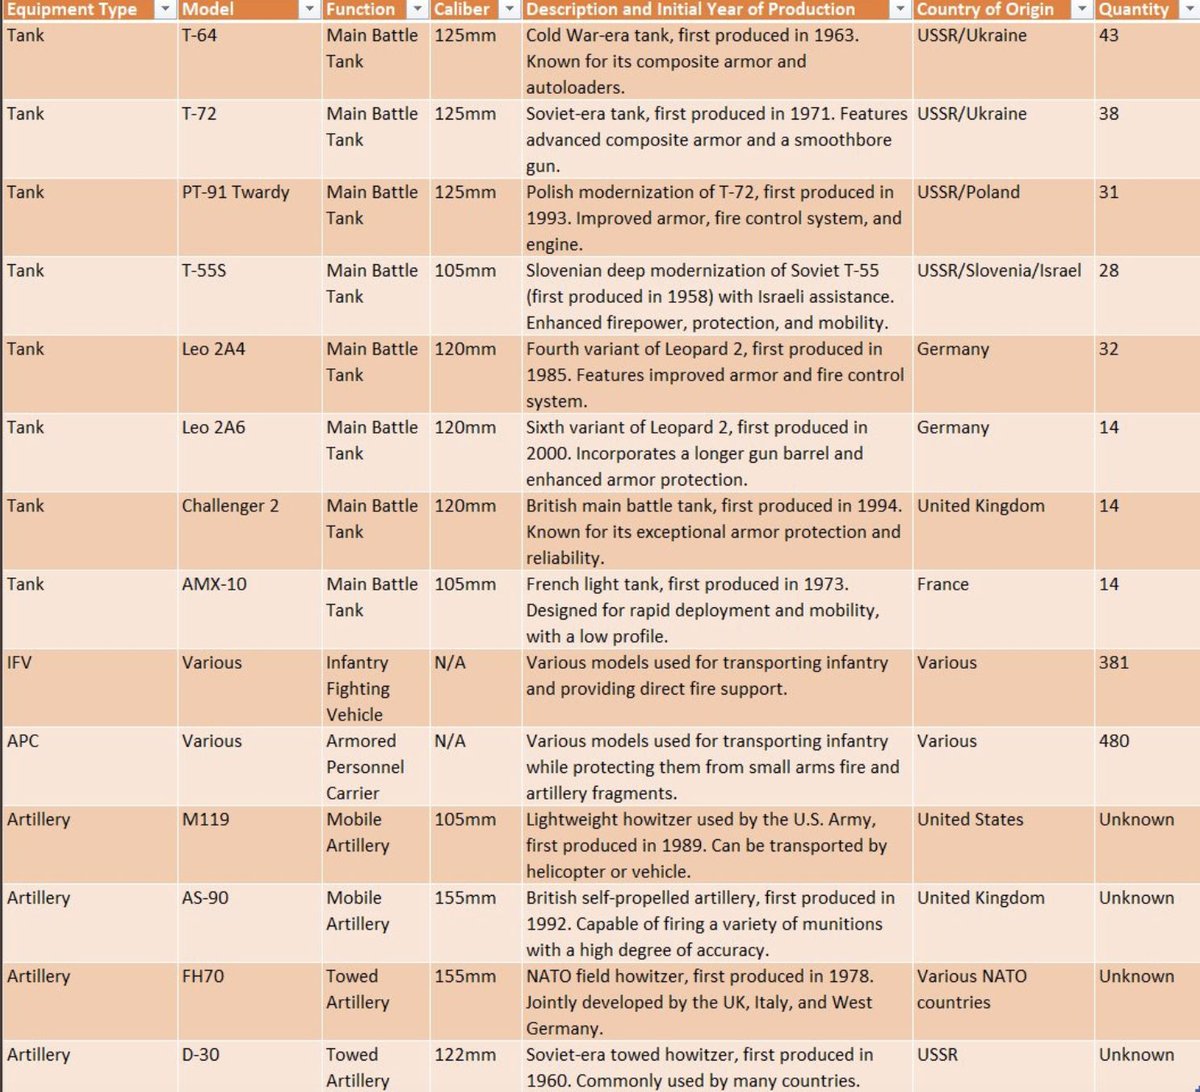Viewport: 1200px width, 1092px height.
Task: Open the Equipment Type column filter dropdown
Action: pos(164,9)
